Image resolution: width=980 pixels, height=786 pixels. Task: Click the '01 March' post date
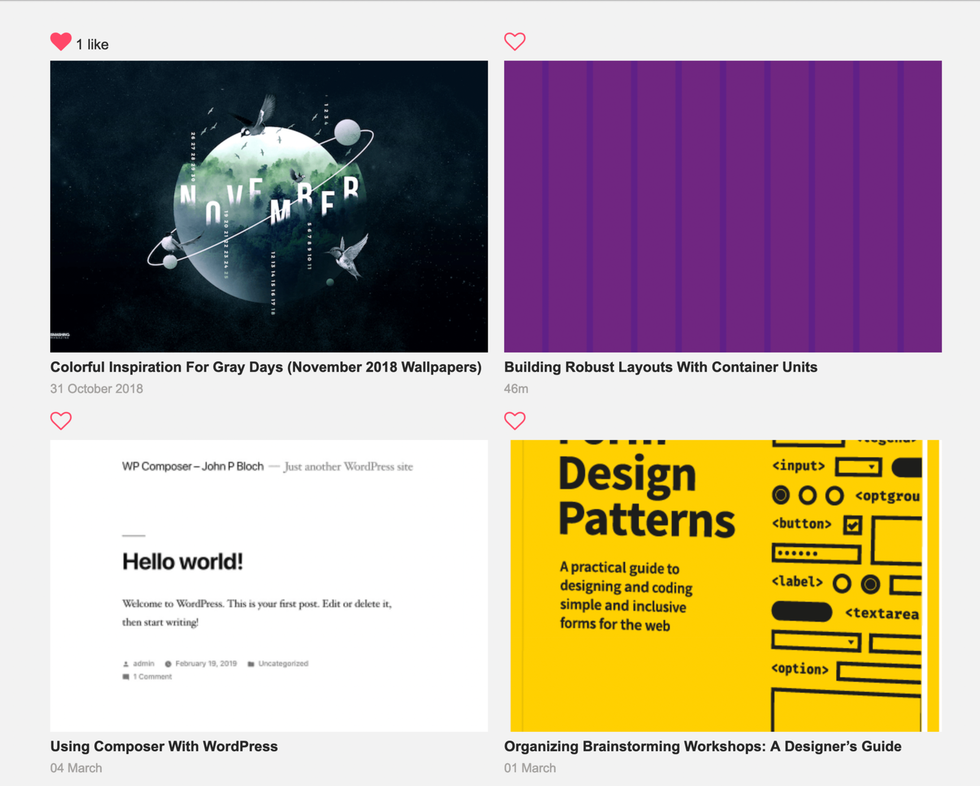(x=530, y=768)
